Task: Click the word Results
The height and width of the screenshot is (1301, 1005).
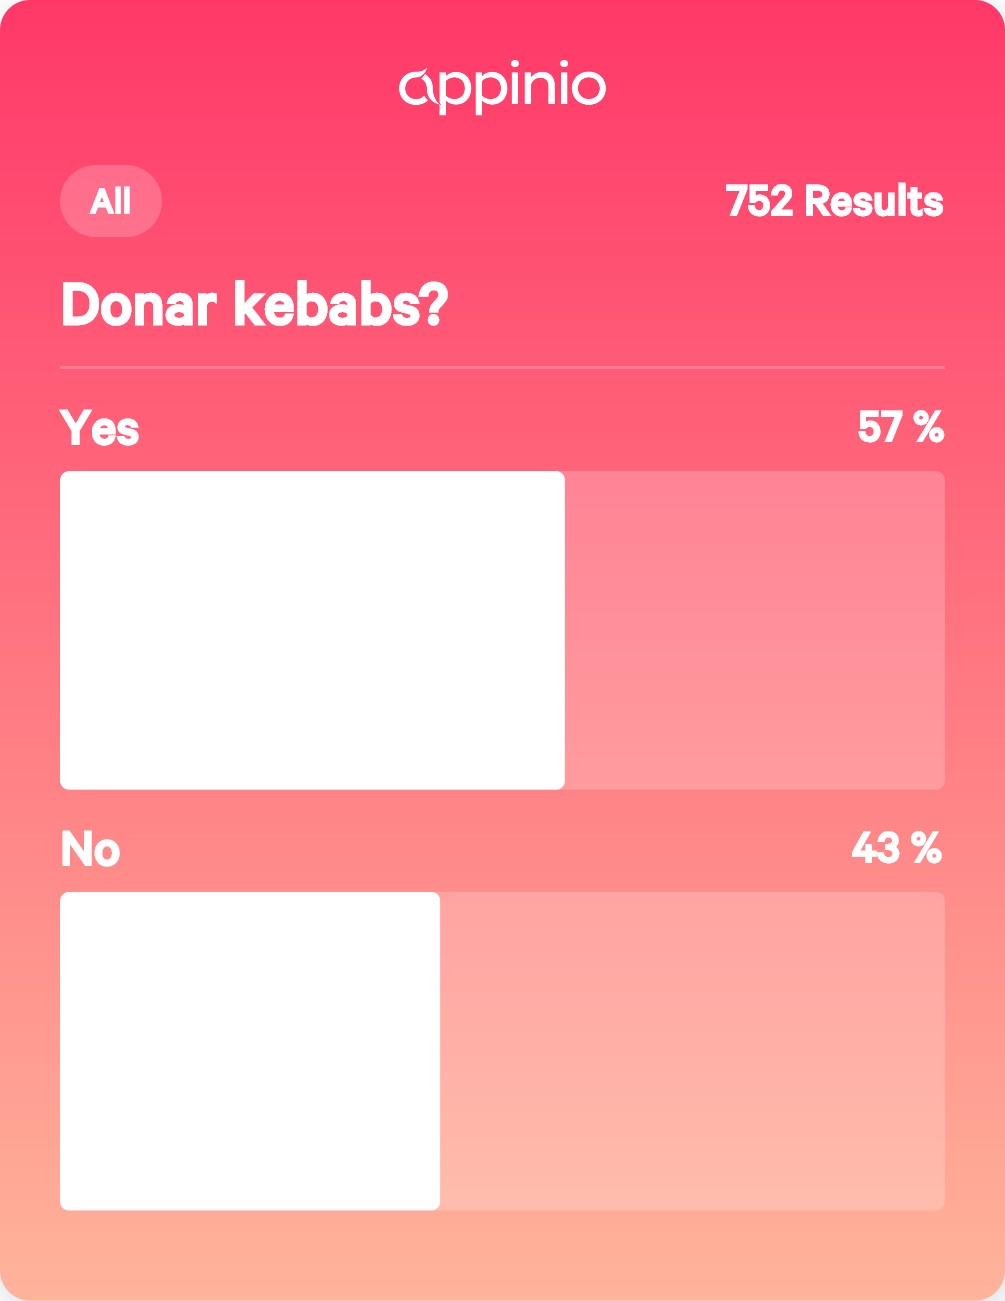Action: [874, 201]
